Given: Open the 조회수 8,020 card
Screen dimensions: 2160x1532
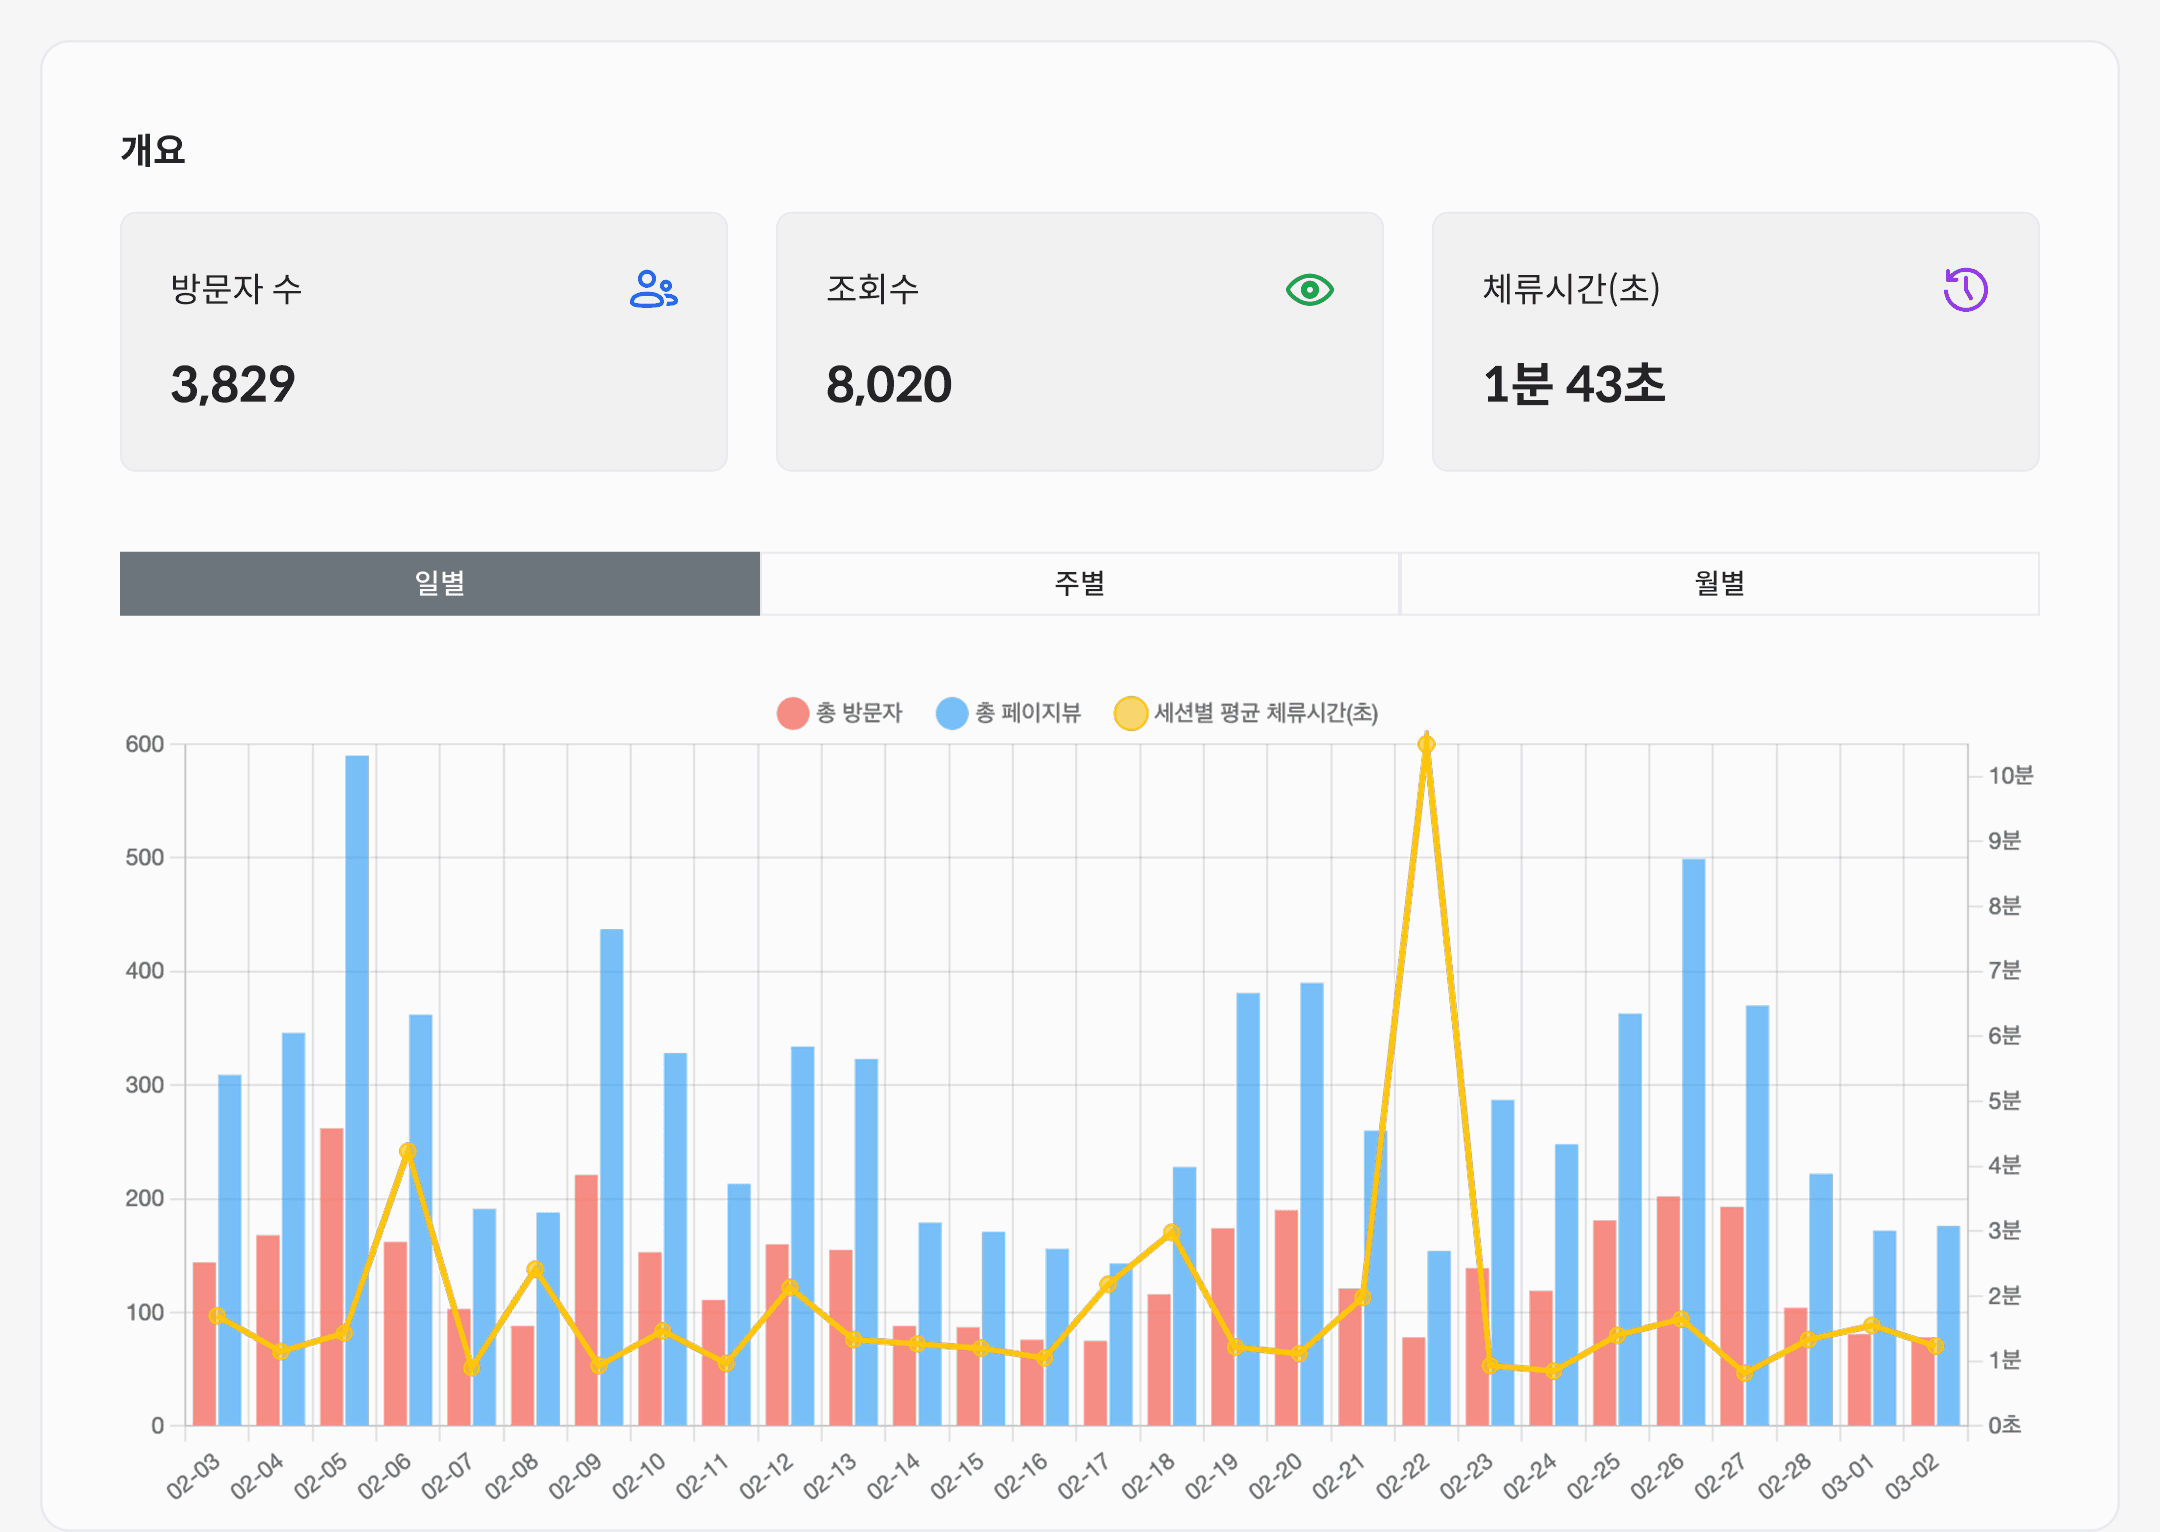Looking at the screenshot, I should (1079, 341).
